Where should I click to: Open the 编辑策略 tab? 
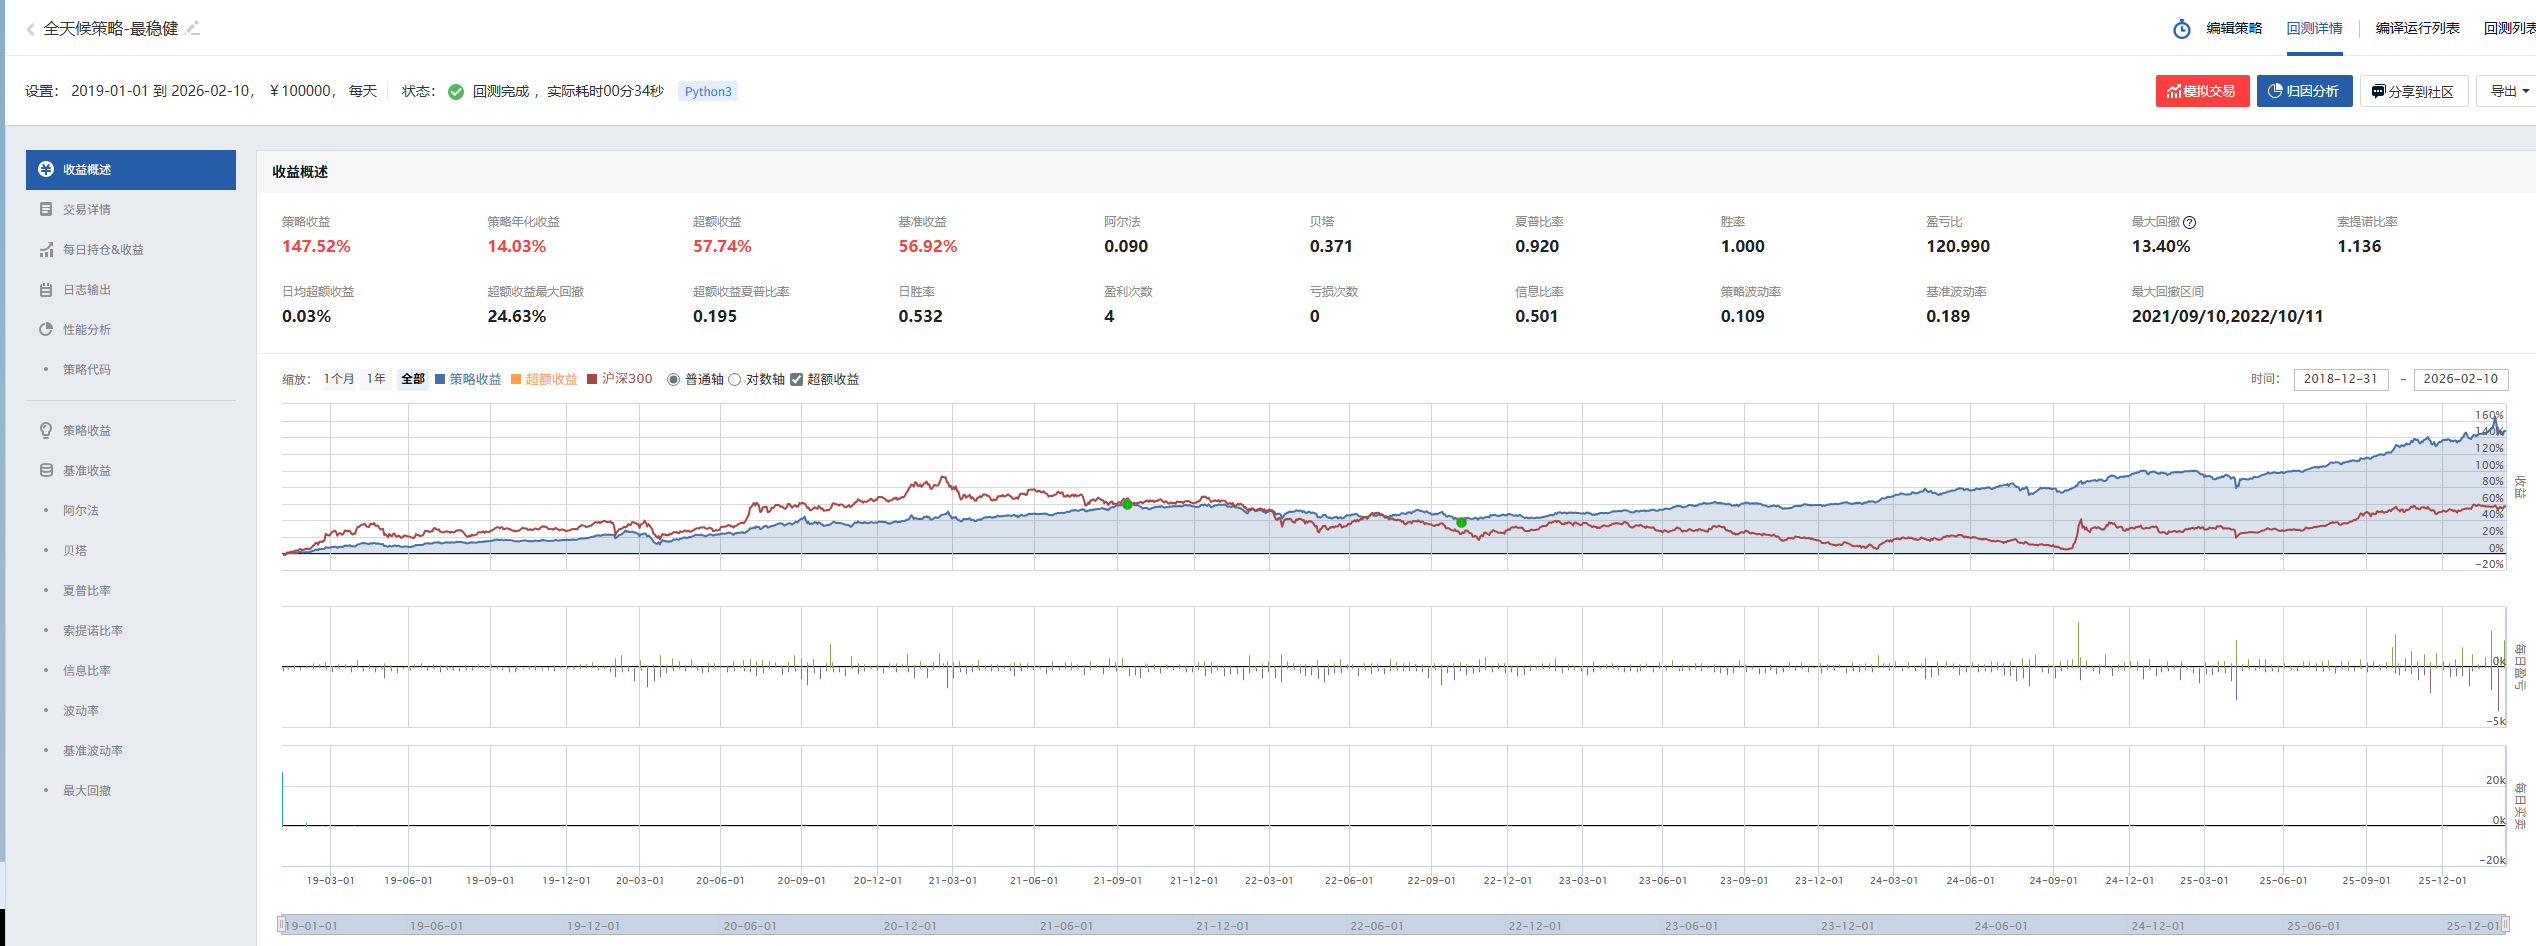pyautogui.click(x=2234, y=28)
